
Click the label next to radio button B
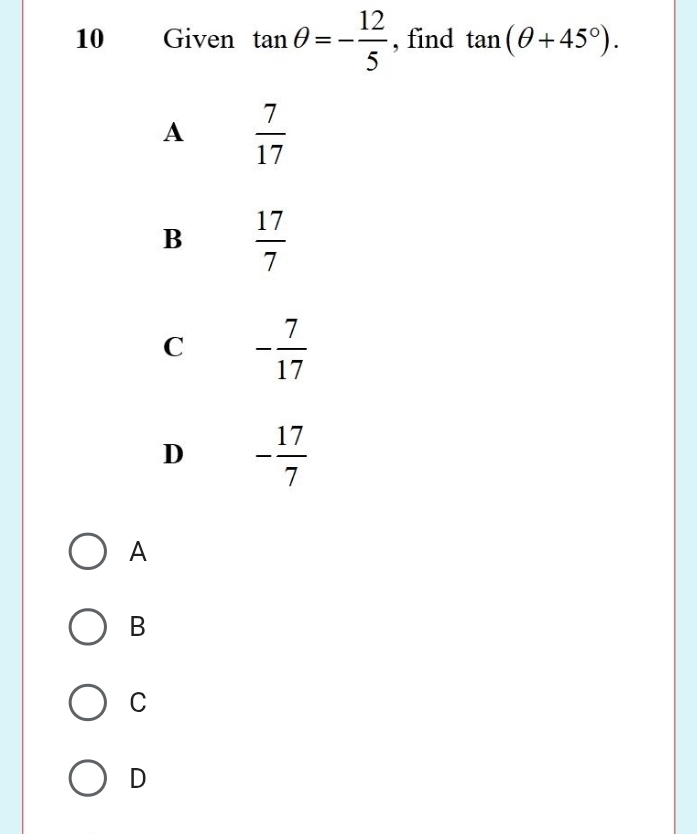(x=136, y=626)
